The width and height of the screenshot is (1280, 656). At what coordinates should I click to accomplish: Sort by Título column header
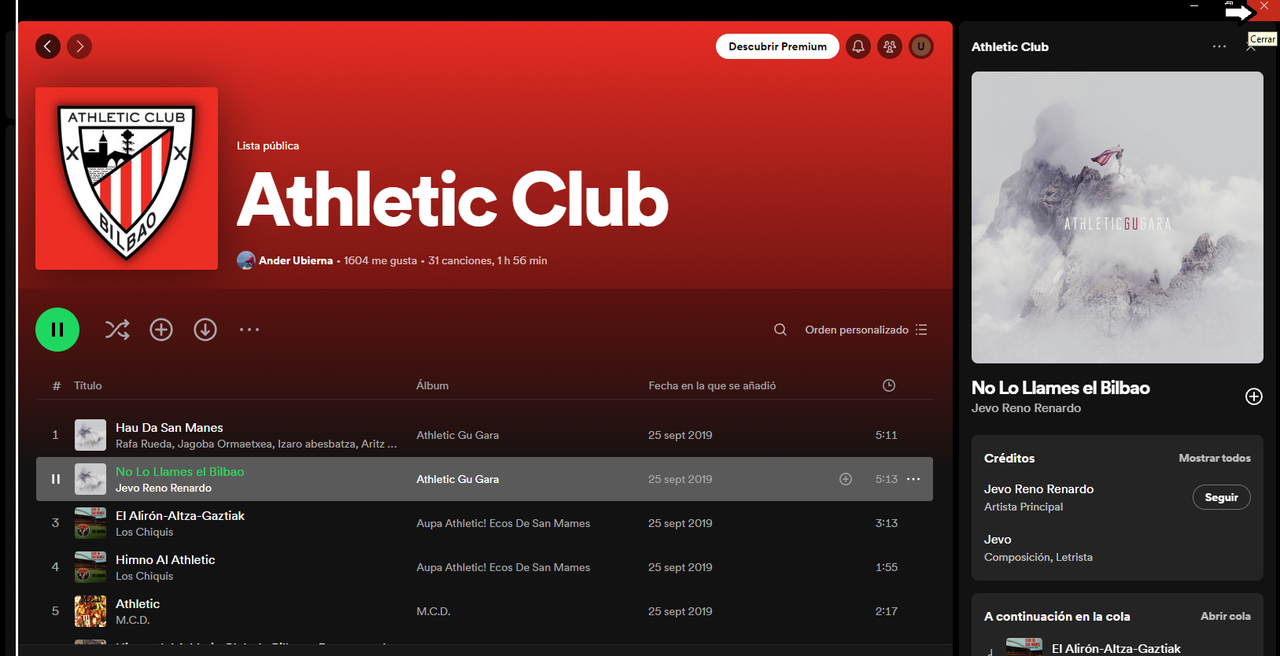88,385
